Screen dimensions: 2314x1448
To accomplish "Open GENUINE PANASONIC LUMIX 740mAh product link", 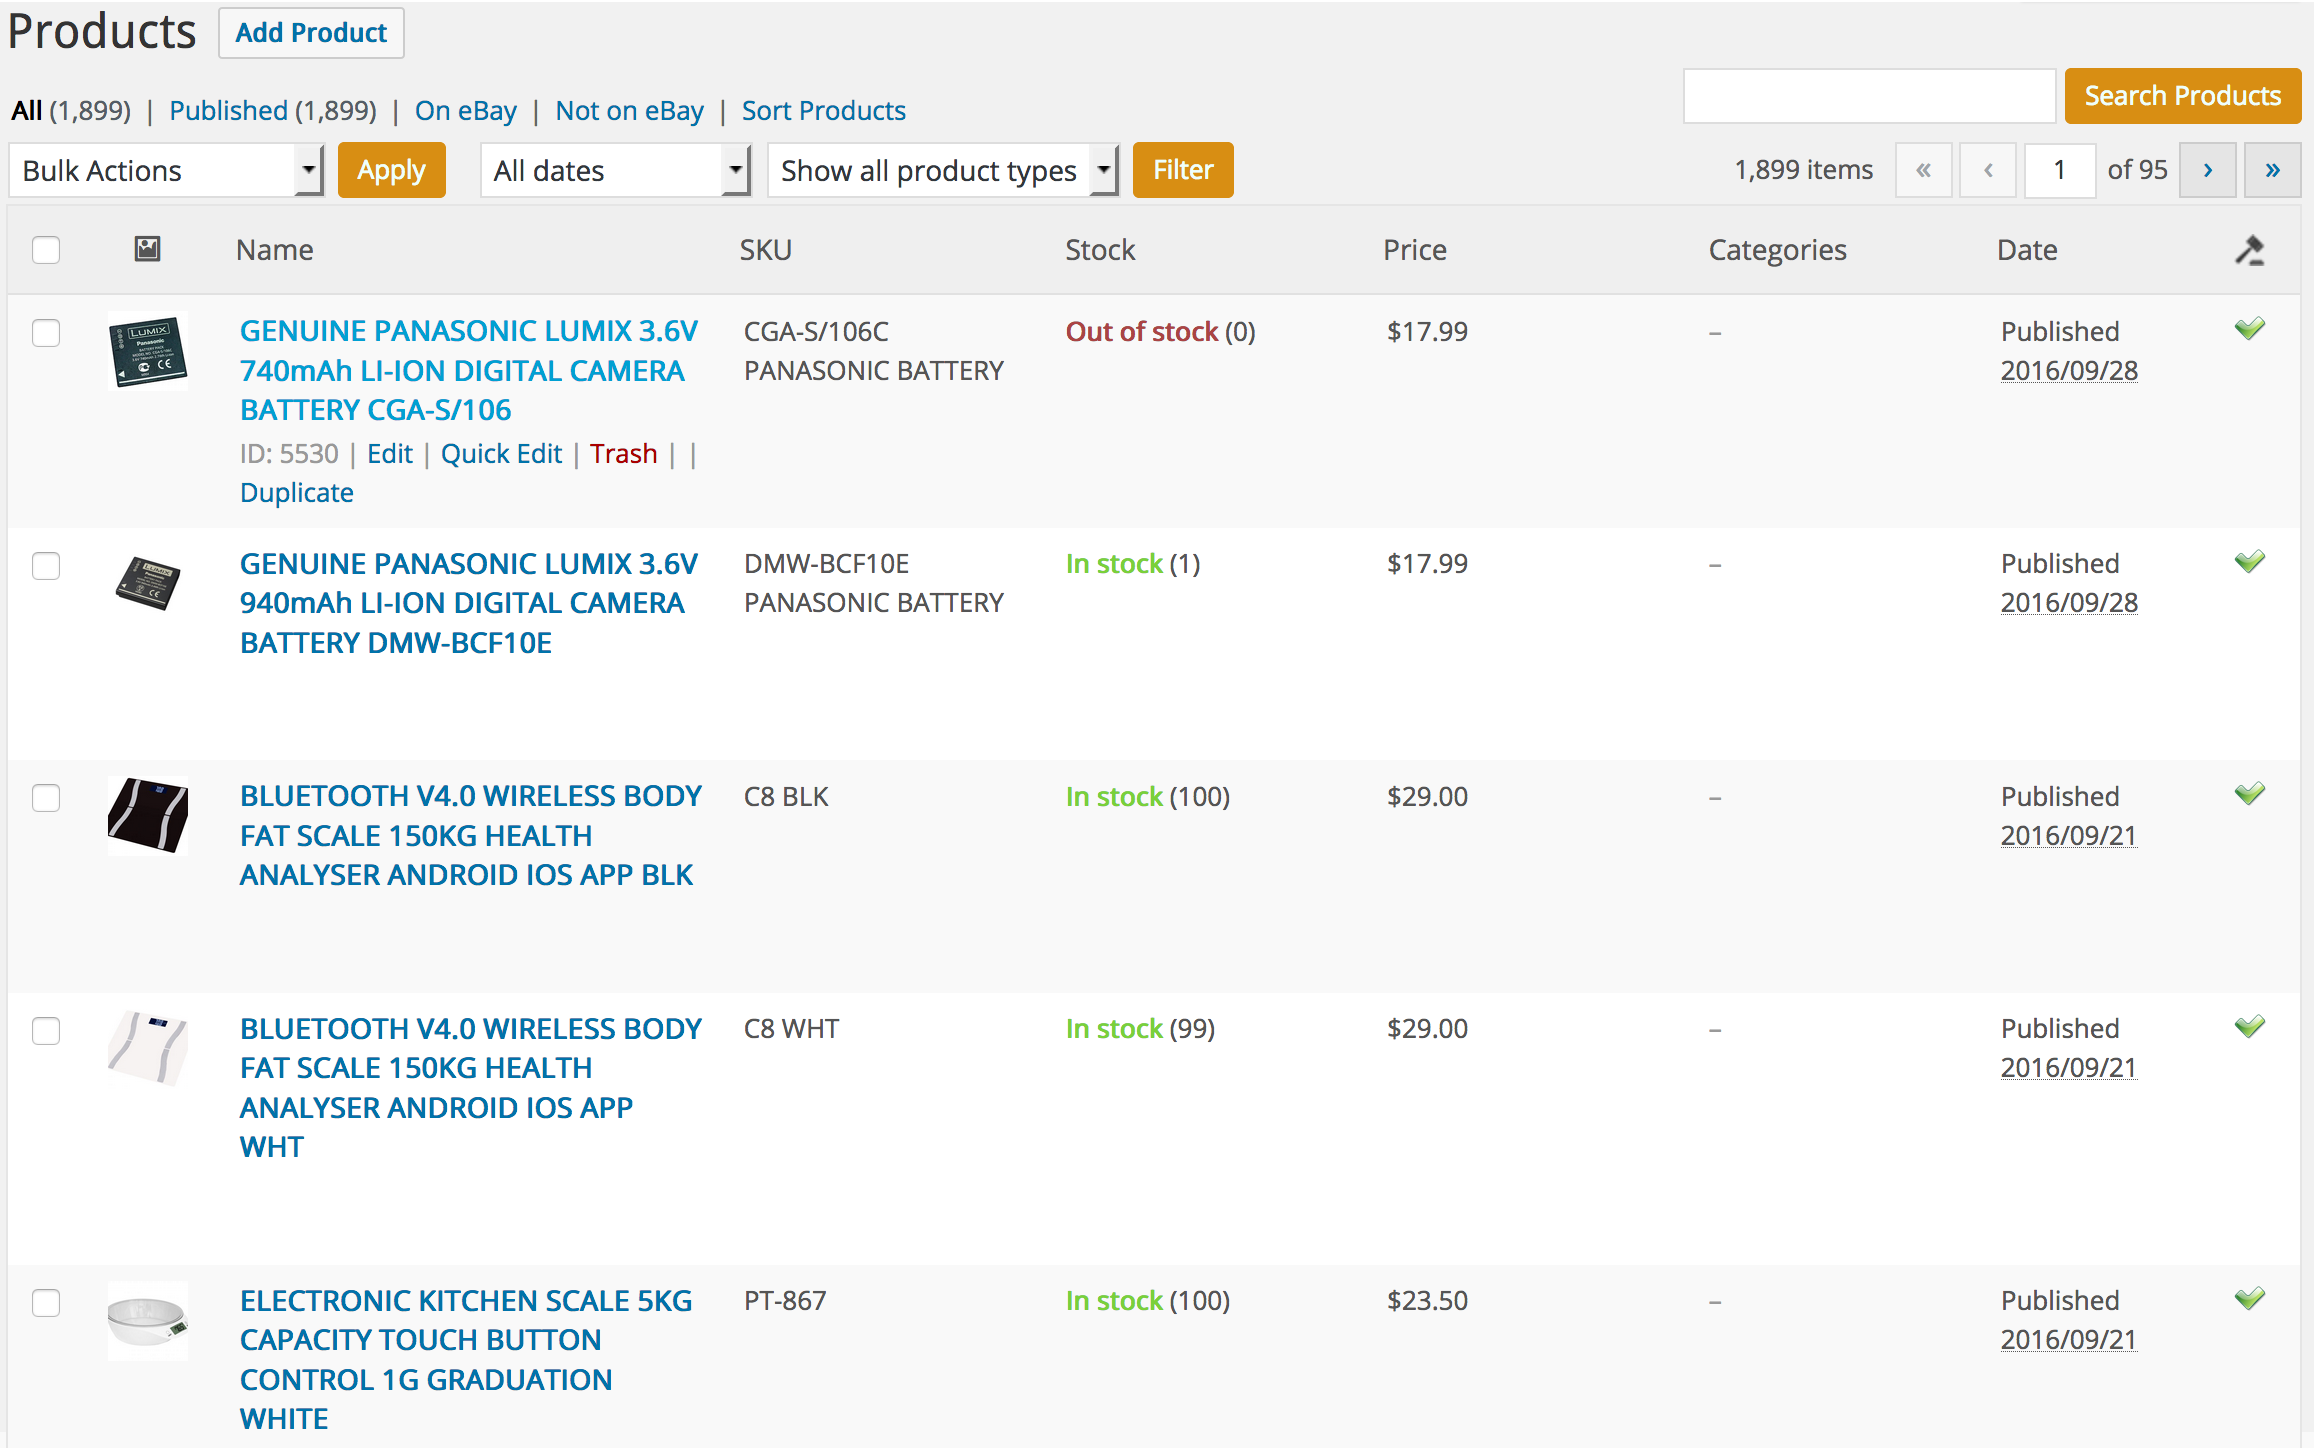I will click(469, 370).
